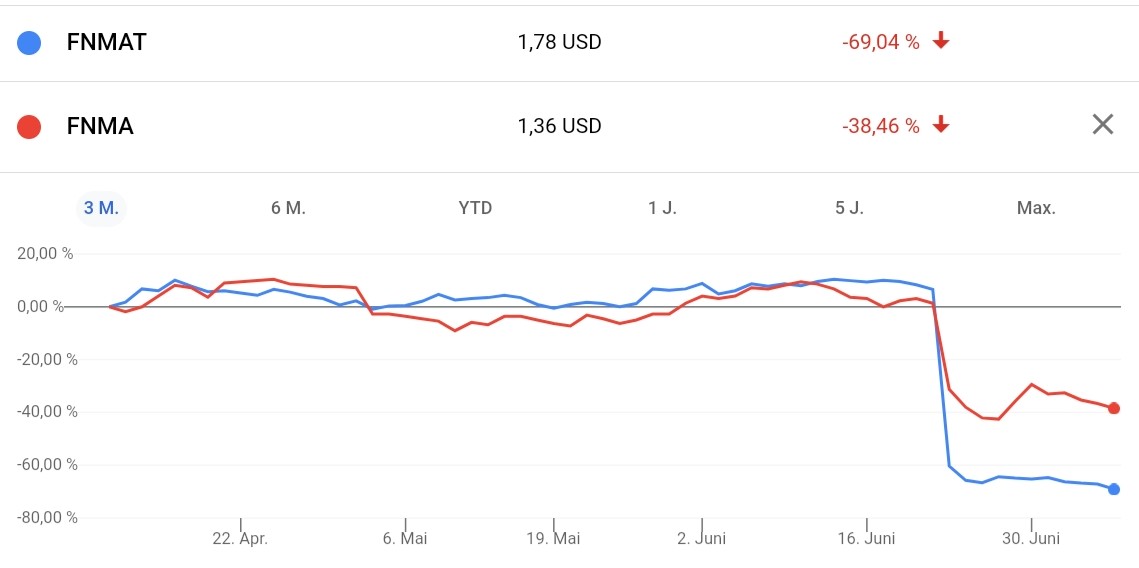Click FNMAT red down arrow icon
Screen dimensions: 1139x568
940,41
